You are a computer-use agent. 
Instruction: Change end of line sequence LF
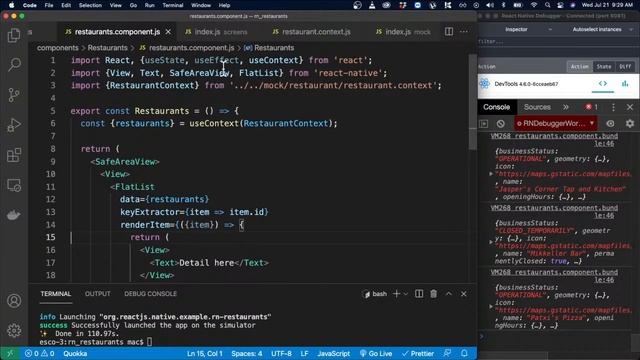(x=304, y=353)
